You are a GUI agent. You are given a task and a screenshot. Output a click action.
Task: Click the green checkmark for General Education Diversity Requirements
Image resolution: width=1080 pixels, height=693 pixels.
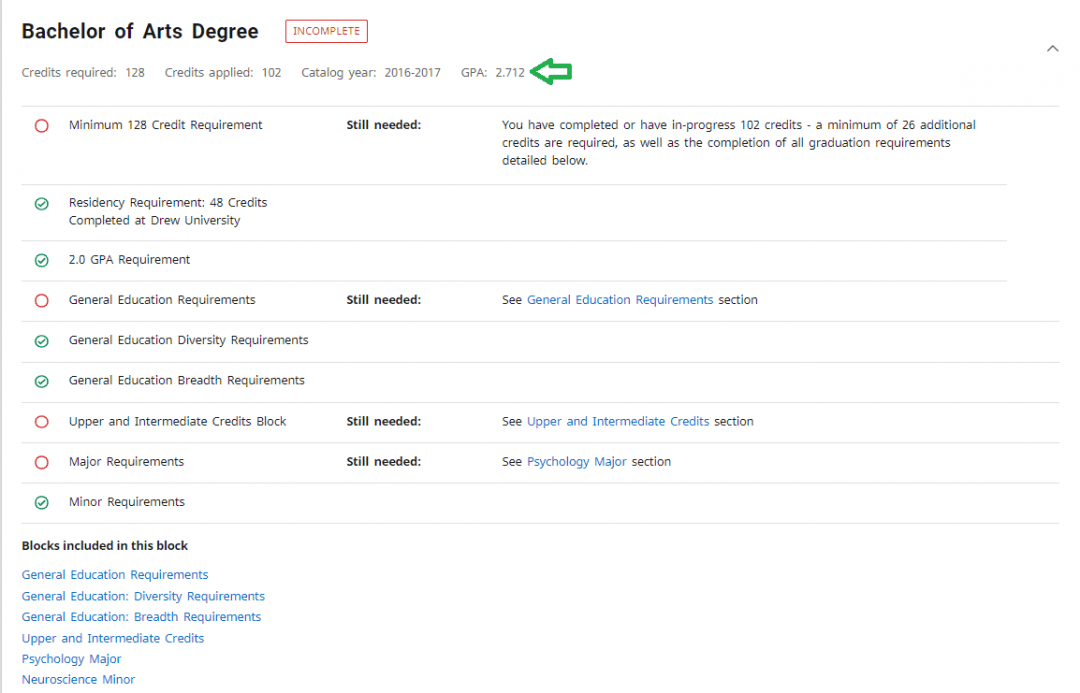coord(41,340)
